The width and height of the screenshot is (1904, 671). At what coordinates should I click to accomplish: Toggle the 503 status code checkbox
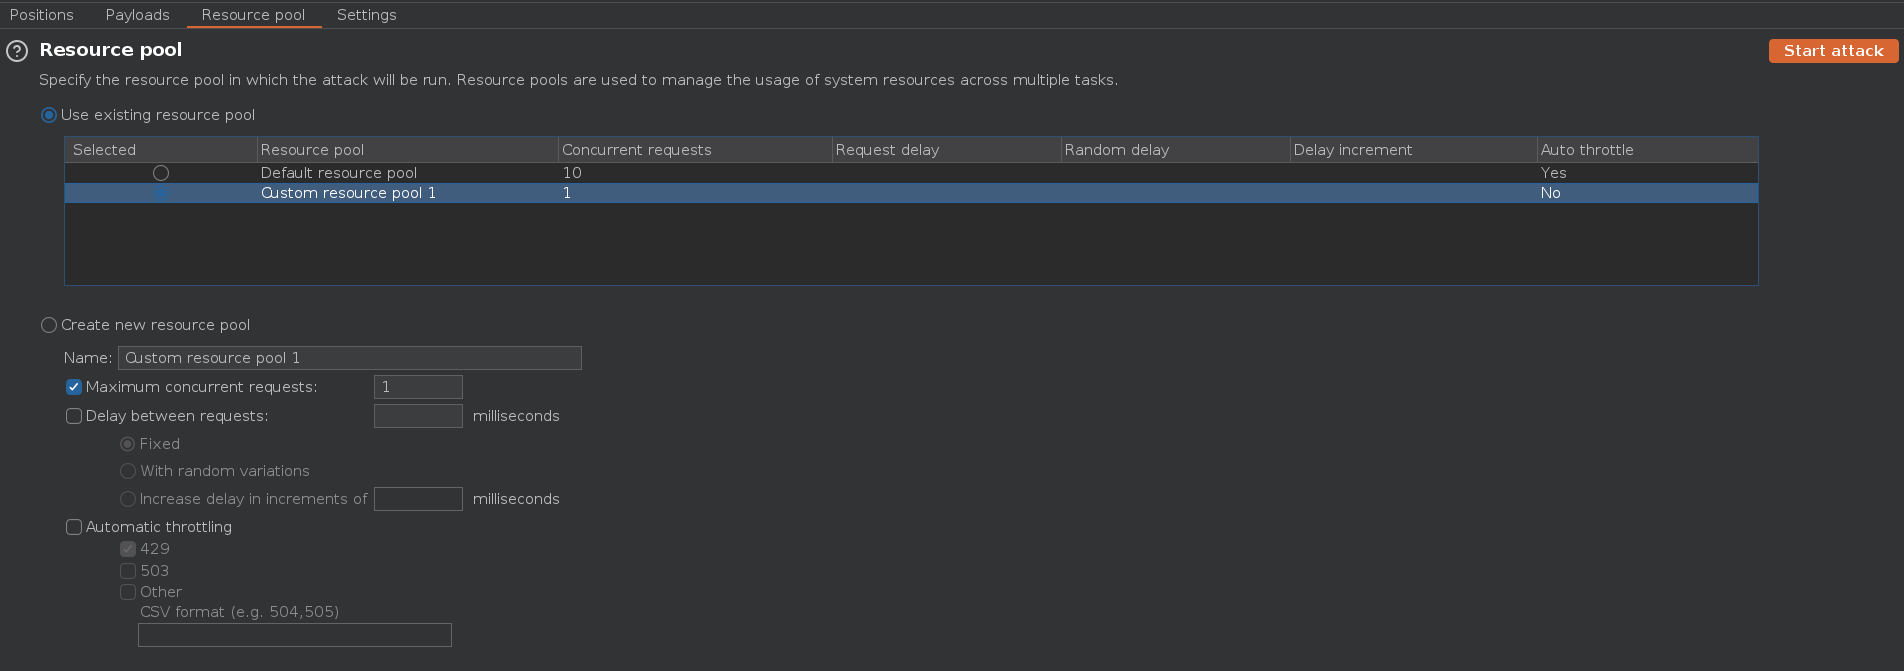point(128,571)
